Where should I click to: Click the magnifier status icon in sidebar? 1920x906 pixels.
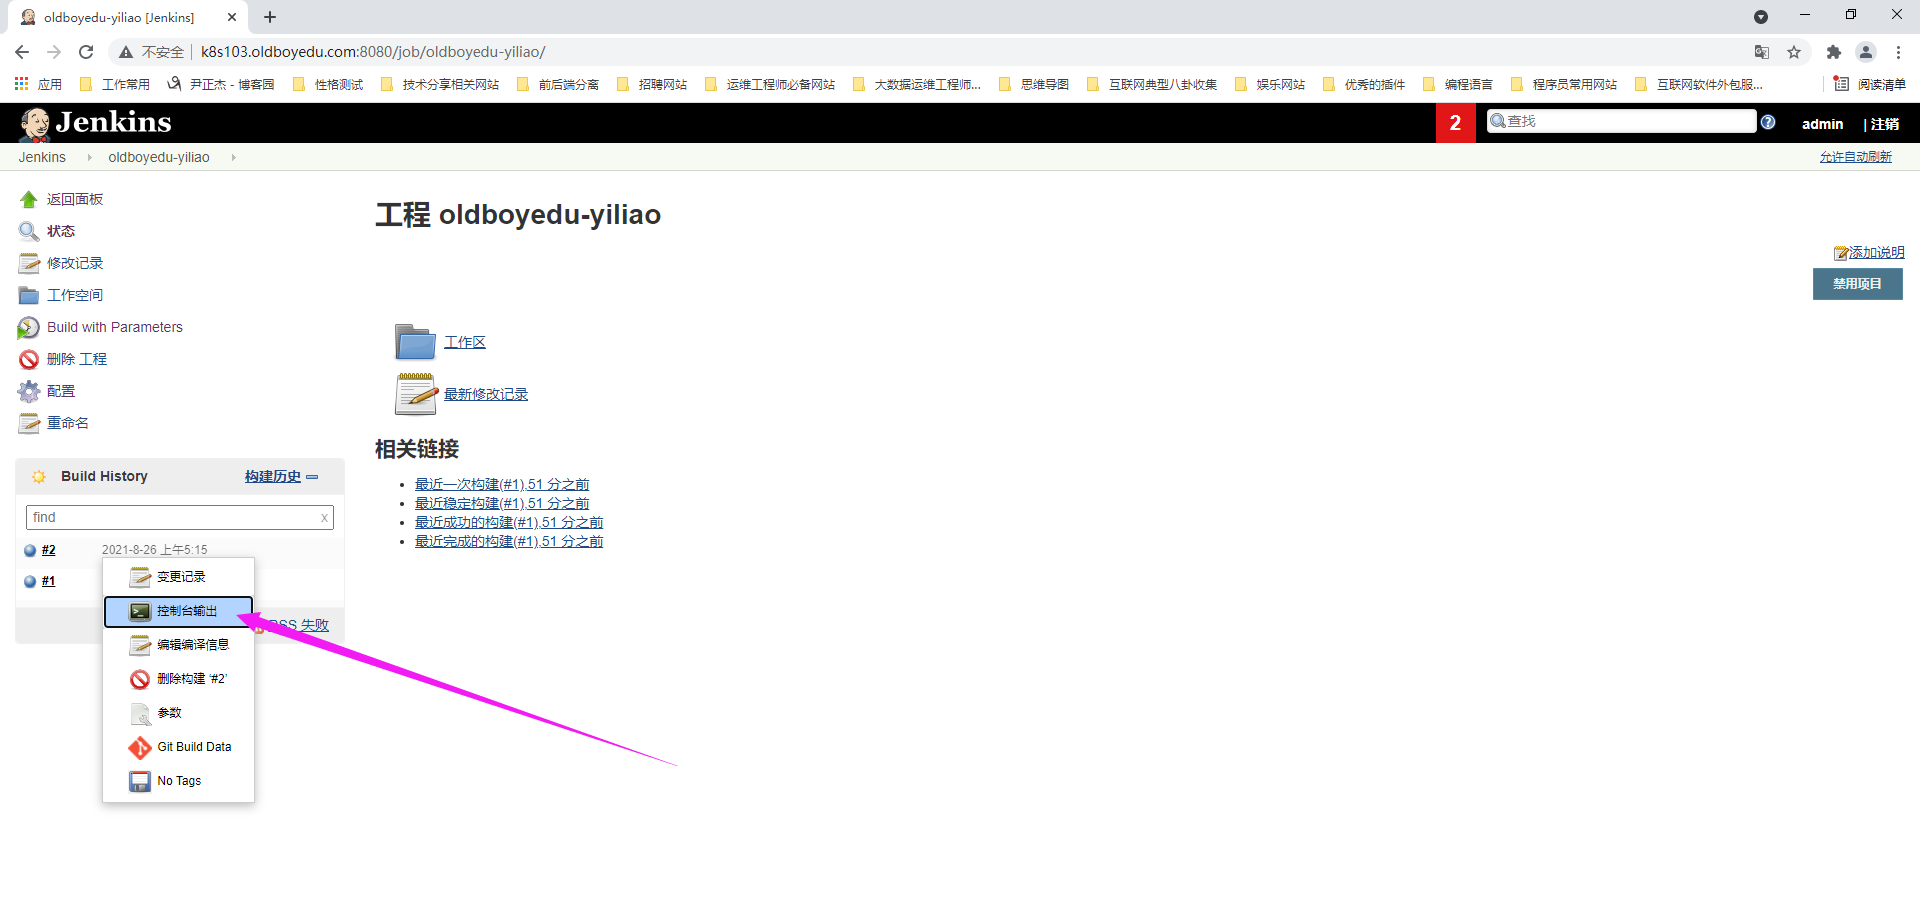click(x=29, y=232)
